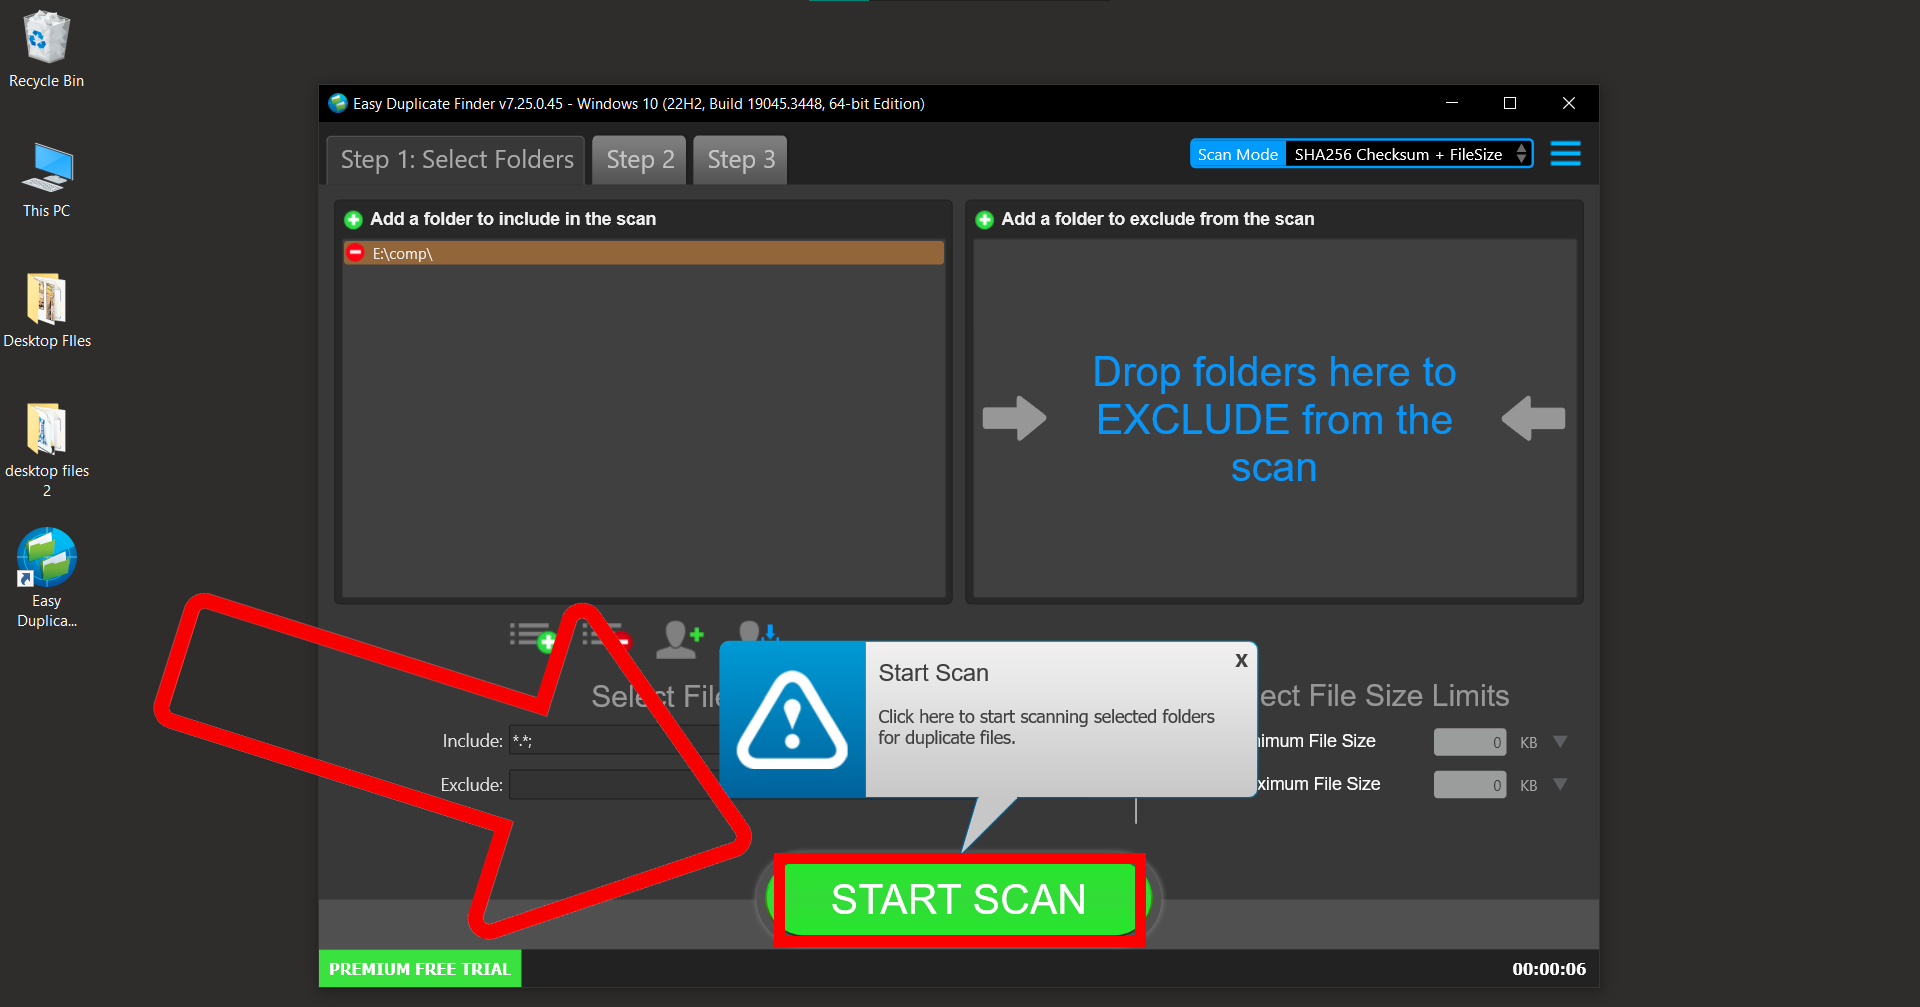The image size is (1920, 1007).
Task: Click the green plus to add a folder to include
Action: (352, 219)
